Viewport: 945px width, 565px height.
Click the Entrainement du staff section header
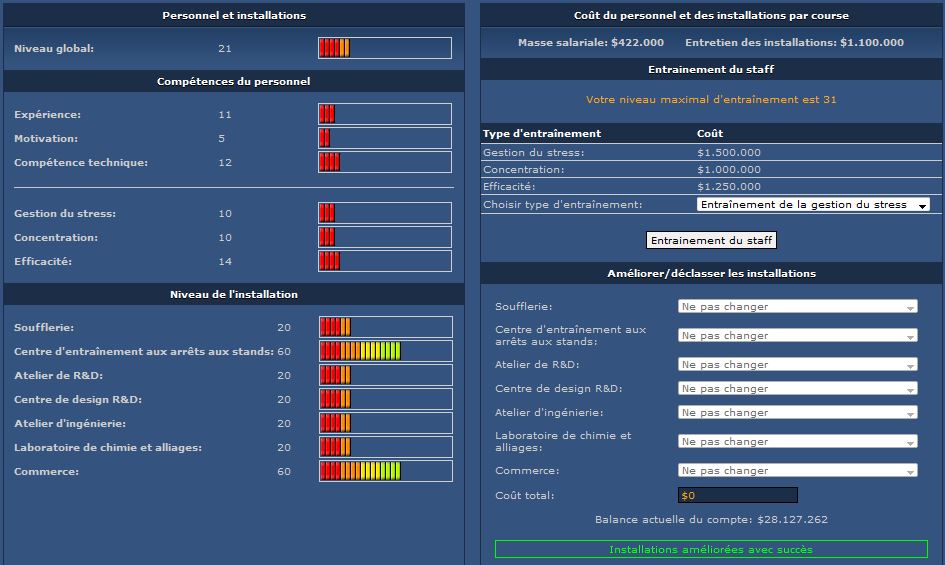tap(711, 69)
